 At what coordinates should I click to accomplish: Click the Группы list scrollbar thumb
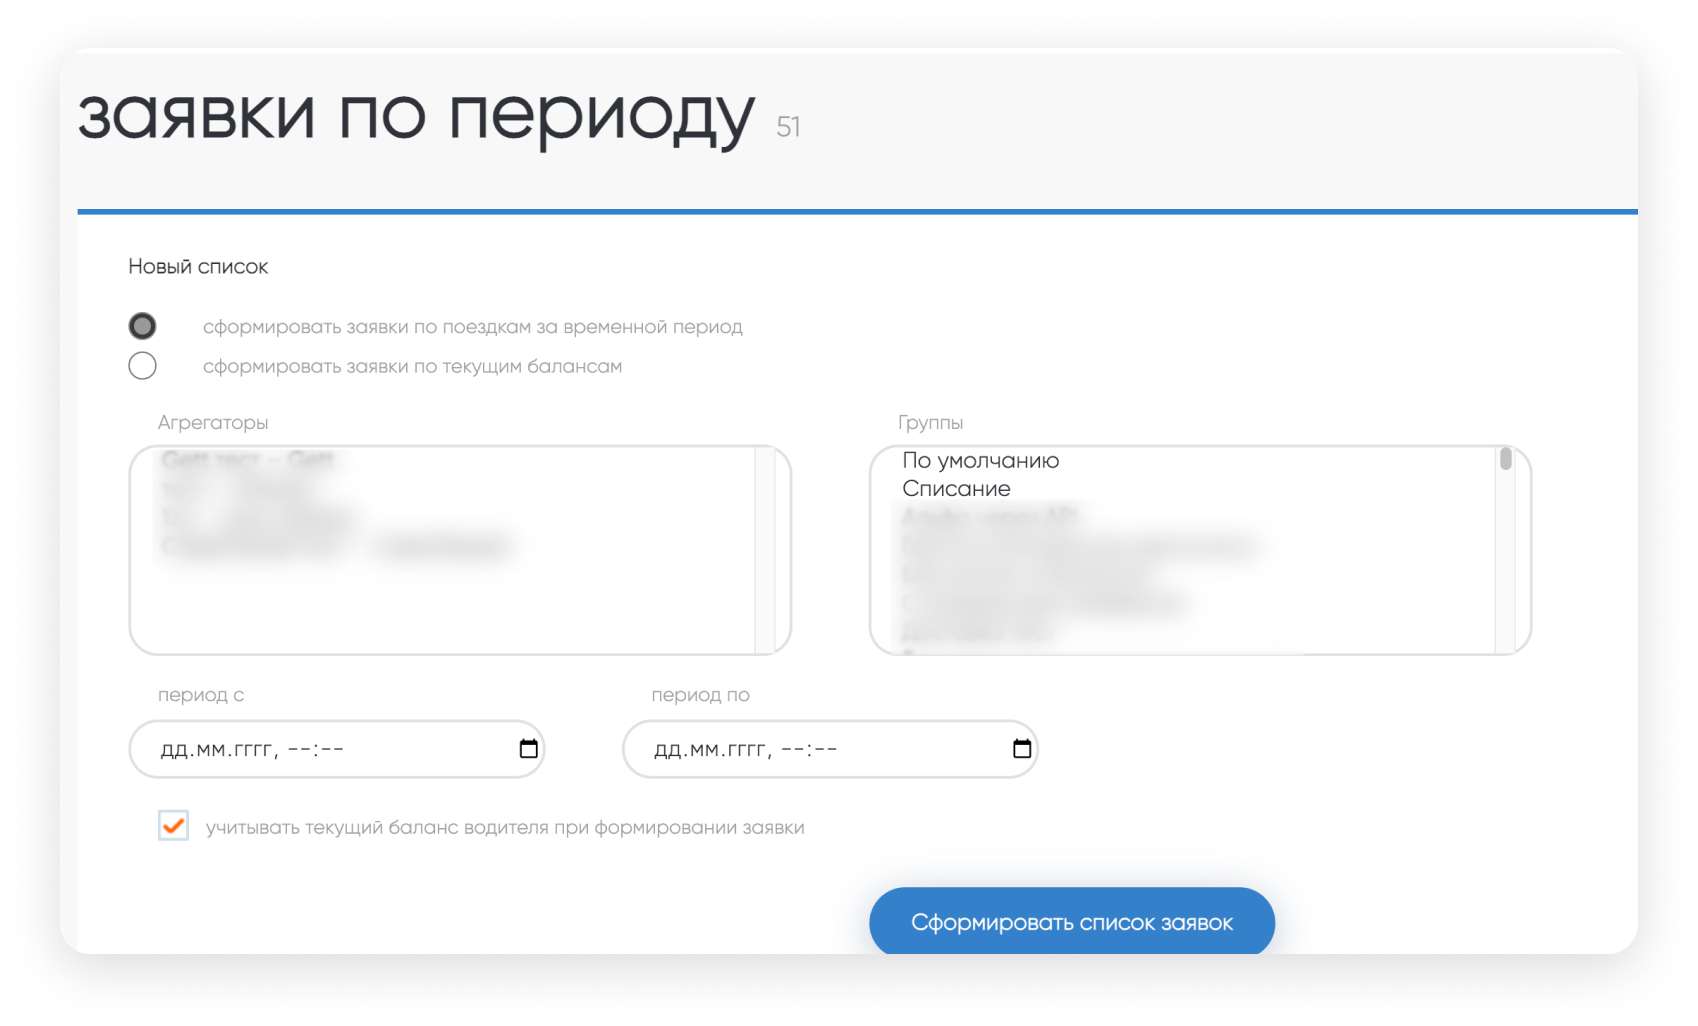tap(1505, 460)
